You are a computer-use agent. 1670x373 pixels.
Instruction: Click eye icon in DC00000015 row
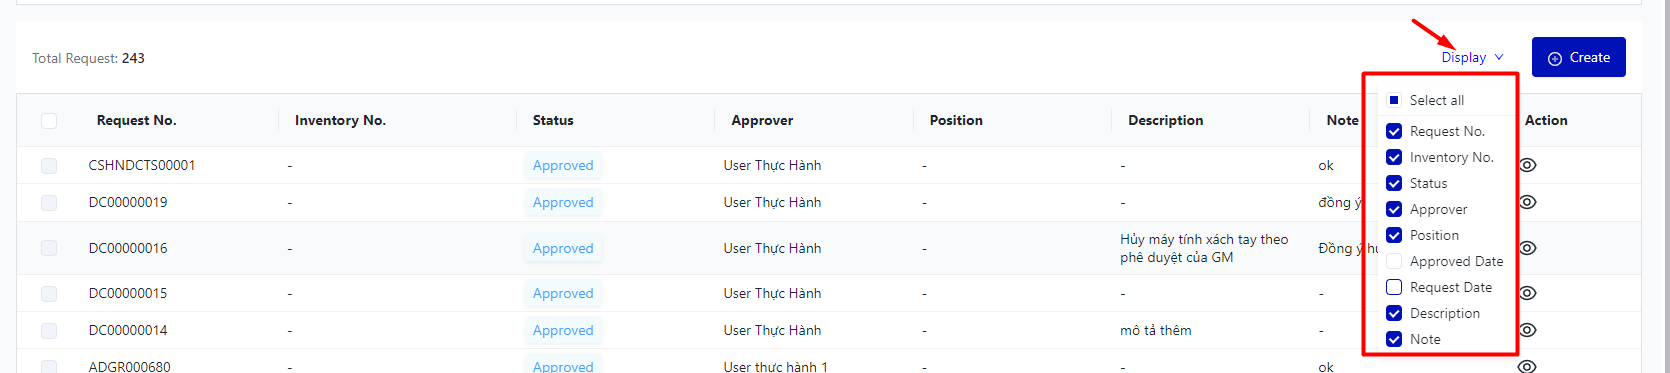(x=1528, y=293)
